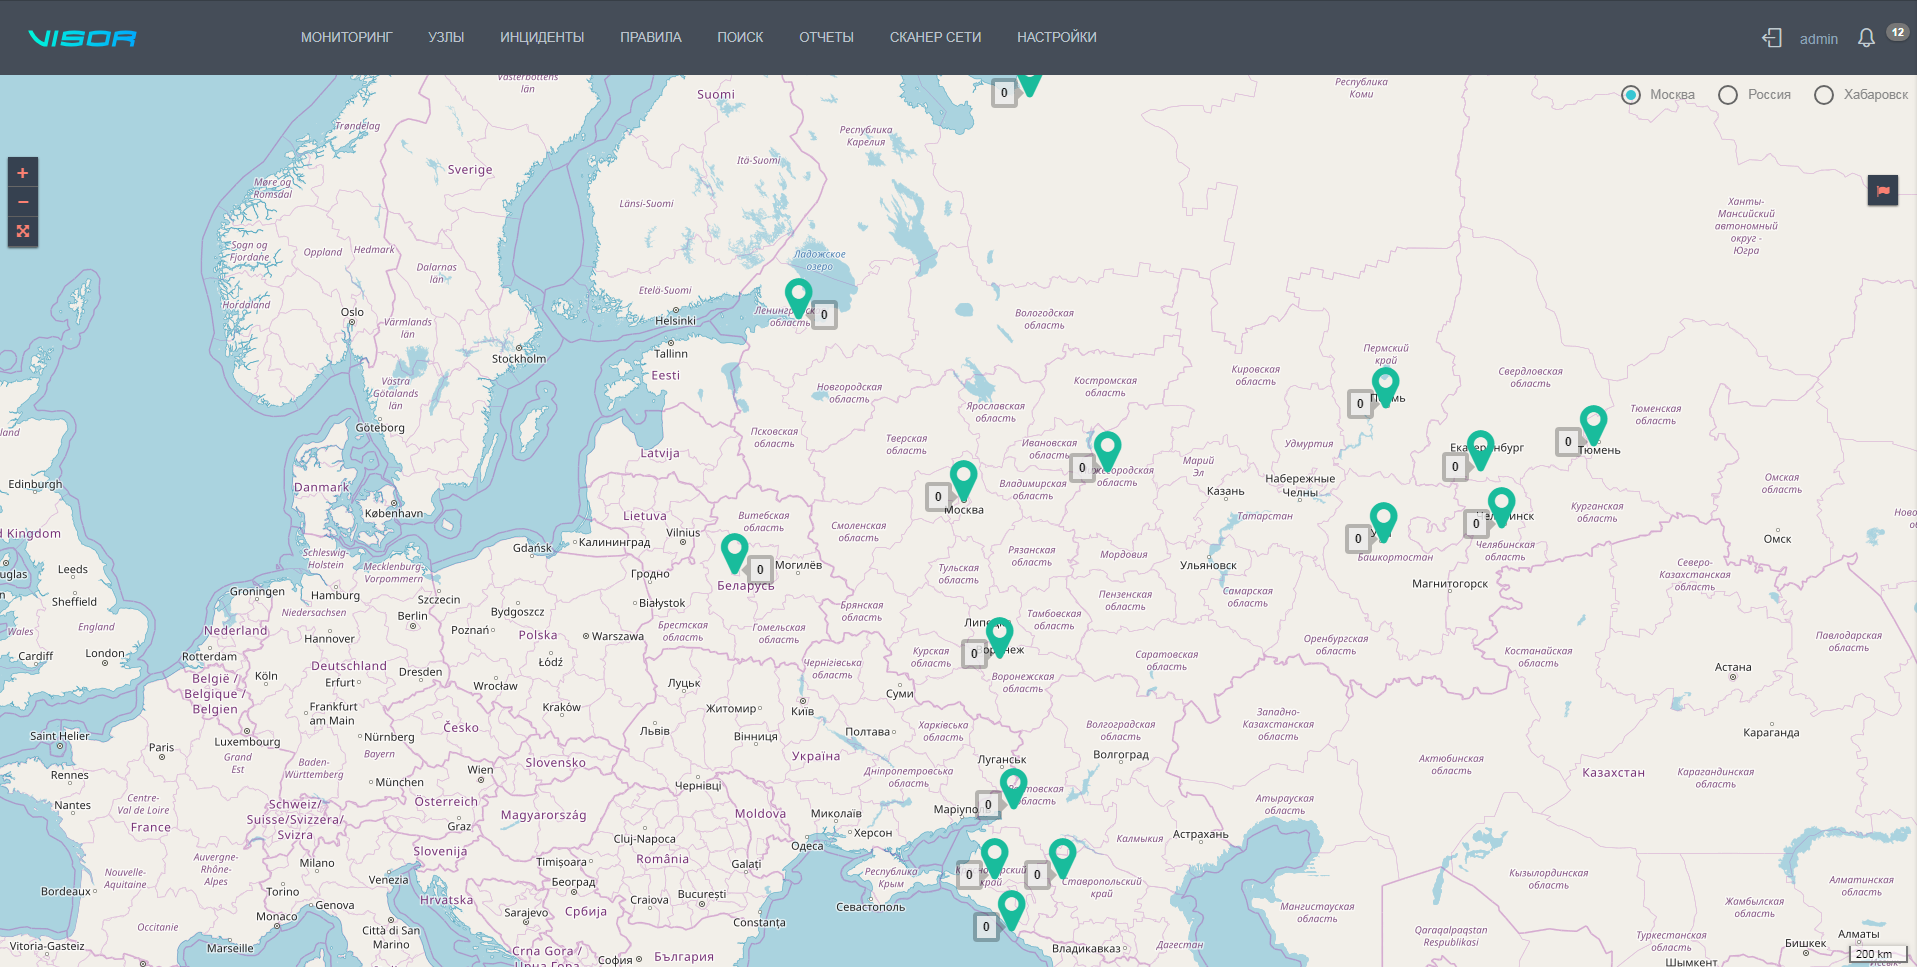Screen dimensions: 1917x967
Task: Open the НАСТРОЙКИ menu
Action: [1057, 37]
